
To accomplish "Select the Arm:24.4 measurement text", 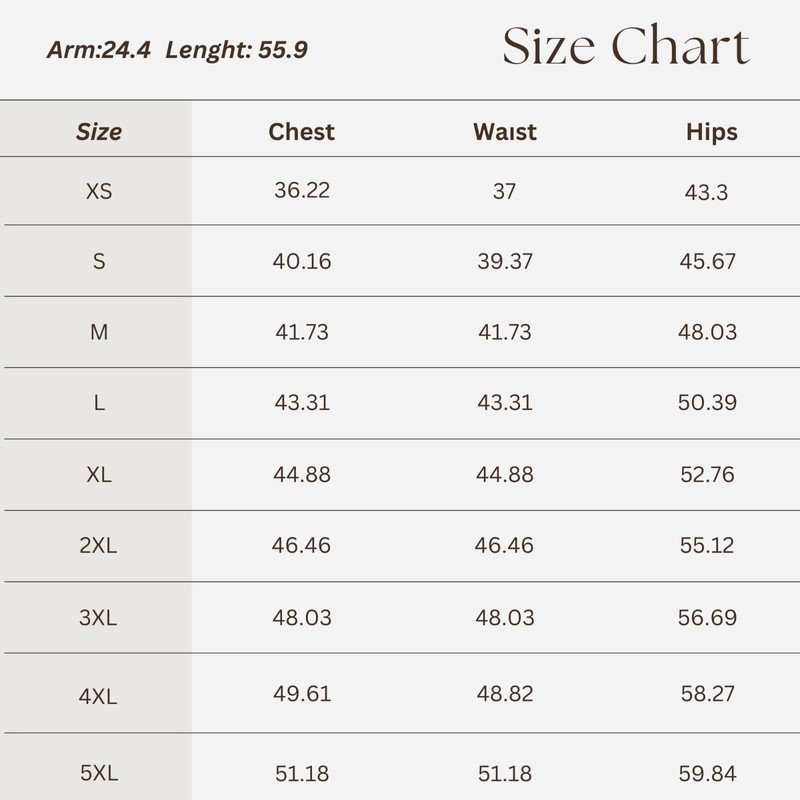I will (98, 49).
